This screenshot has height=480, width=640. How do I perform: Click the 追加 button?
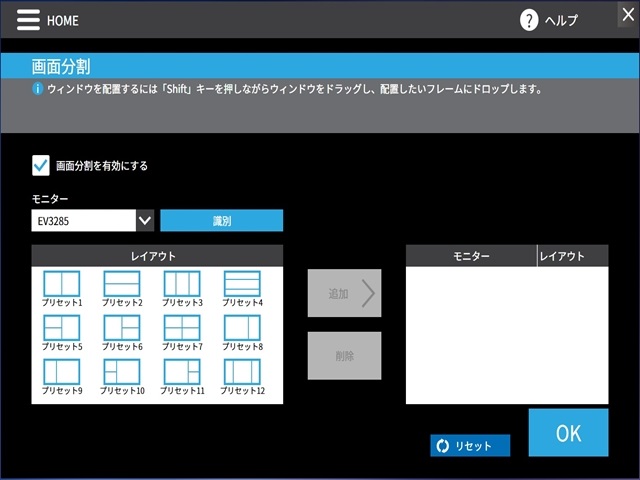point(344,293)
